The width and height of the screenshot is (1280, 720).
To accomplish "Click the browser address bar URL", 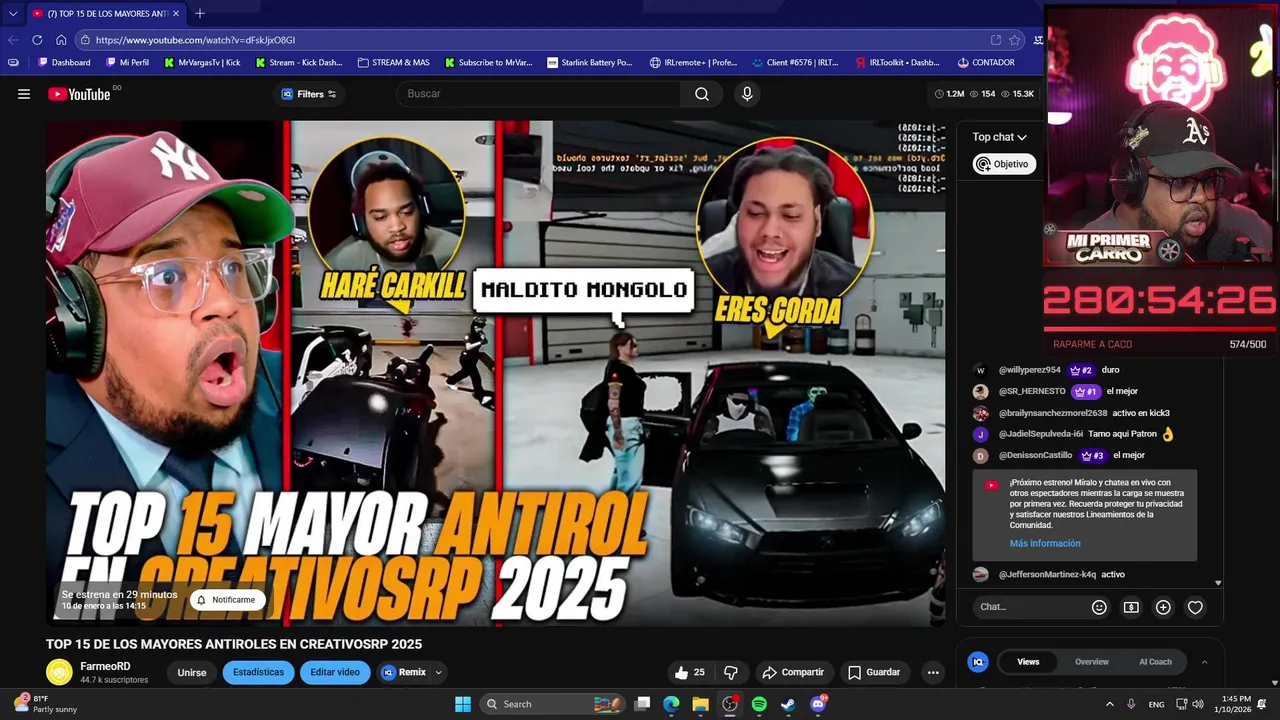I will [x=195, y=40].
